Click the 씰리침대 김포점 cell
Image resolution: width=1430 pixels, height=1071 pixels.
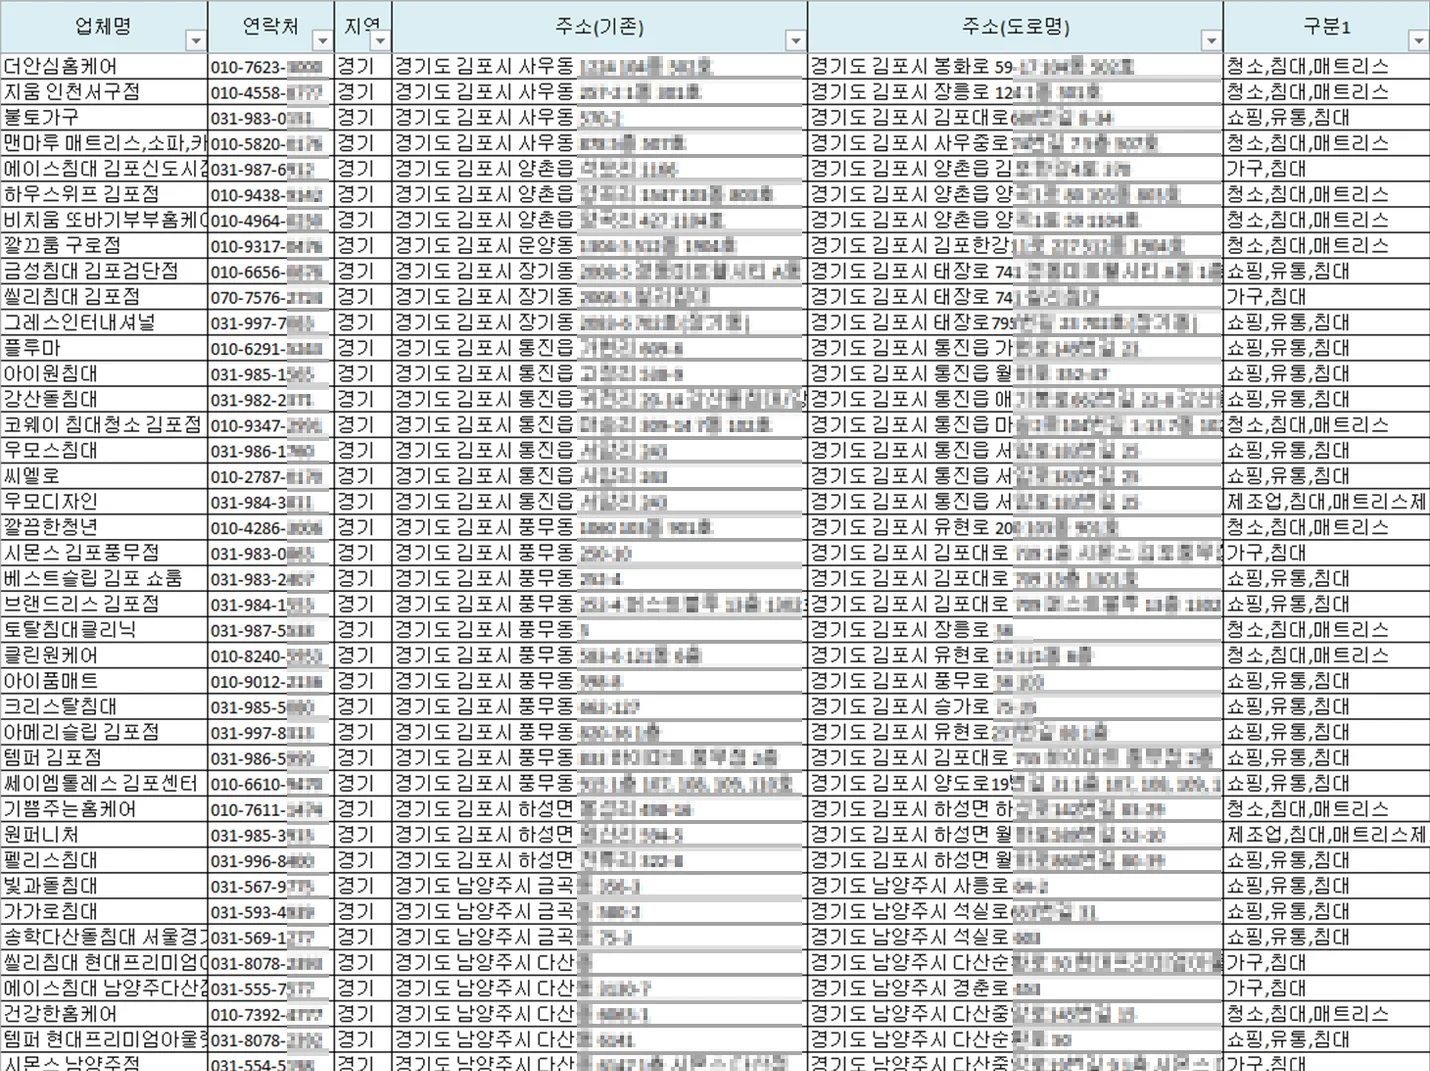coord(104,297)
